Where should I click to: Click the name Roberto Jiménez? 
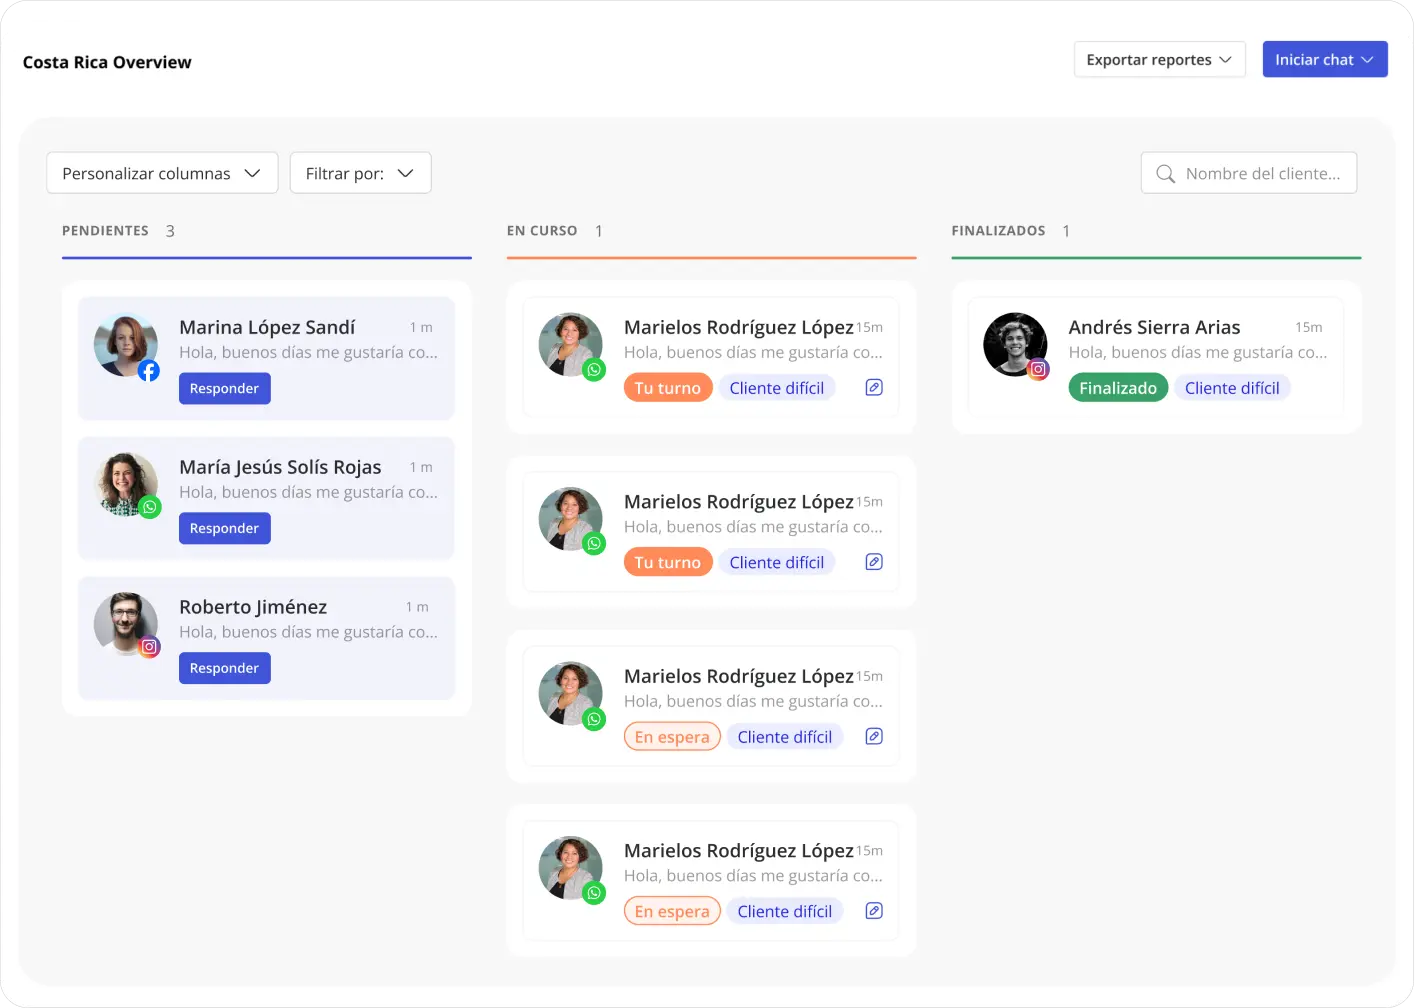[253, 608]
